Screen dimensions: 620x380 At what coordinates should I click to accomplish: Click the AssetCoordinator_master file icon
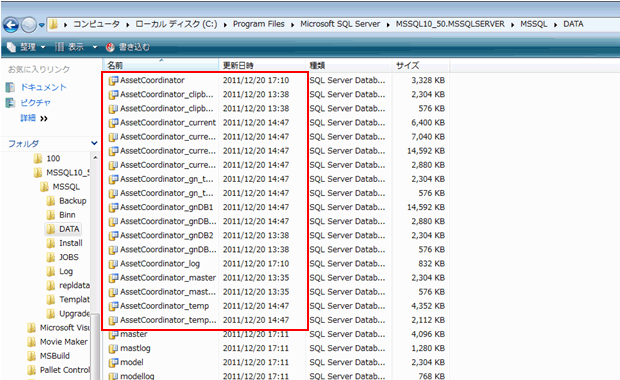pyautogui.click(x=113, y=278)
